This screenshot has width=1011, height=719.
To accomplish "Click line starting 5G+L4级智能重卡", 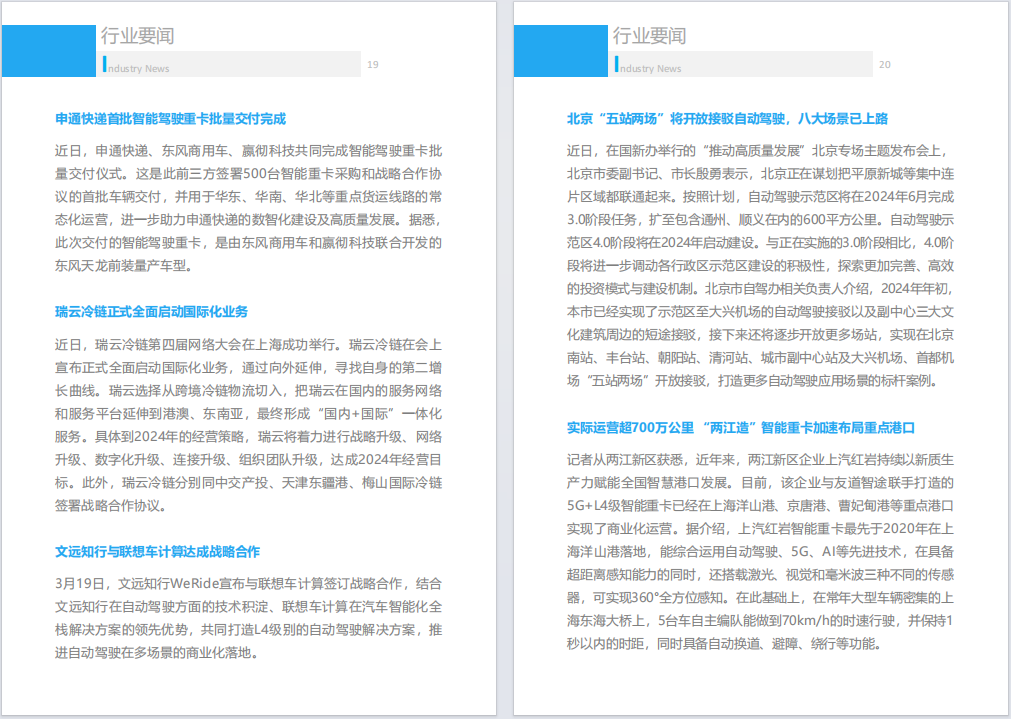I will [760, 506].
